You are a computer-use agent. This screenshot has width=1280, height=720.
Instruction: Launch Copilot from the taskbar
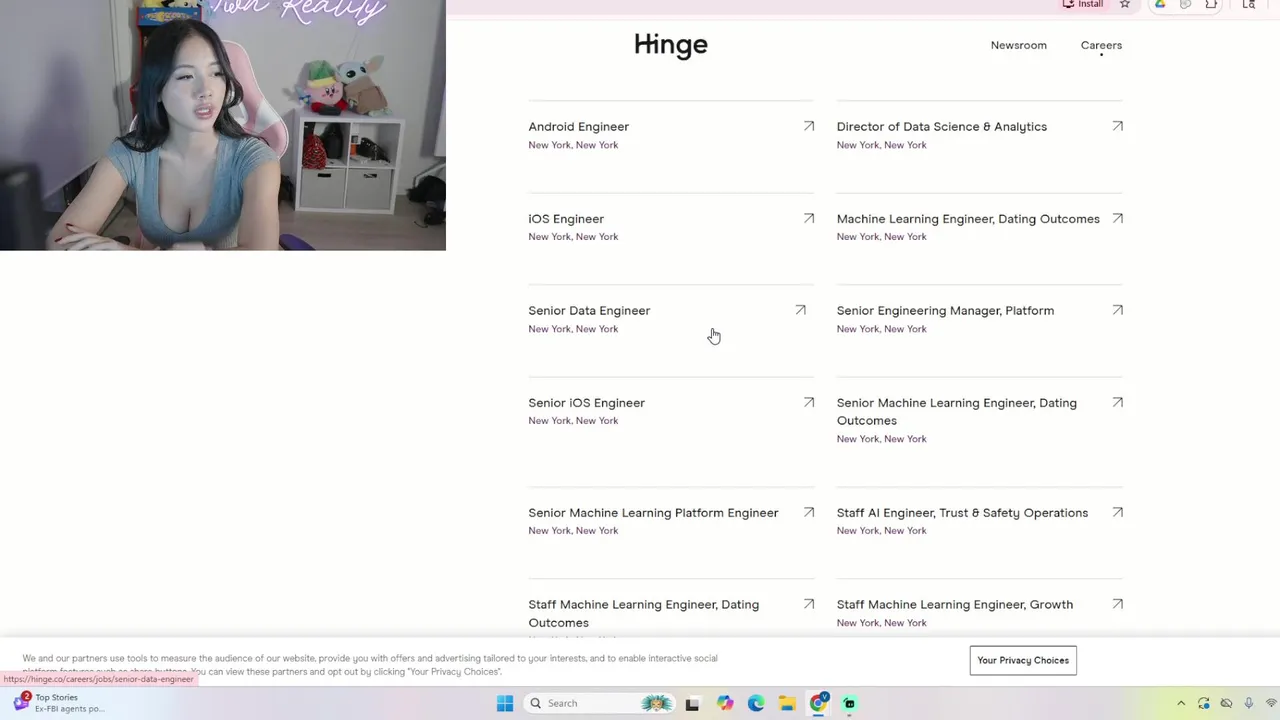click(x=725, y=703)
